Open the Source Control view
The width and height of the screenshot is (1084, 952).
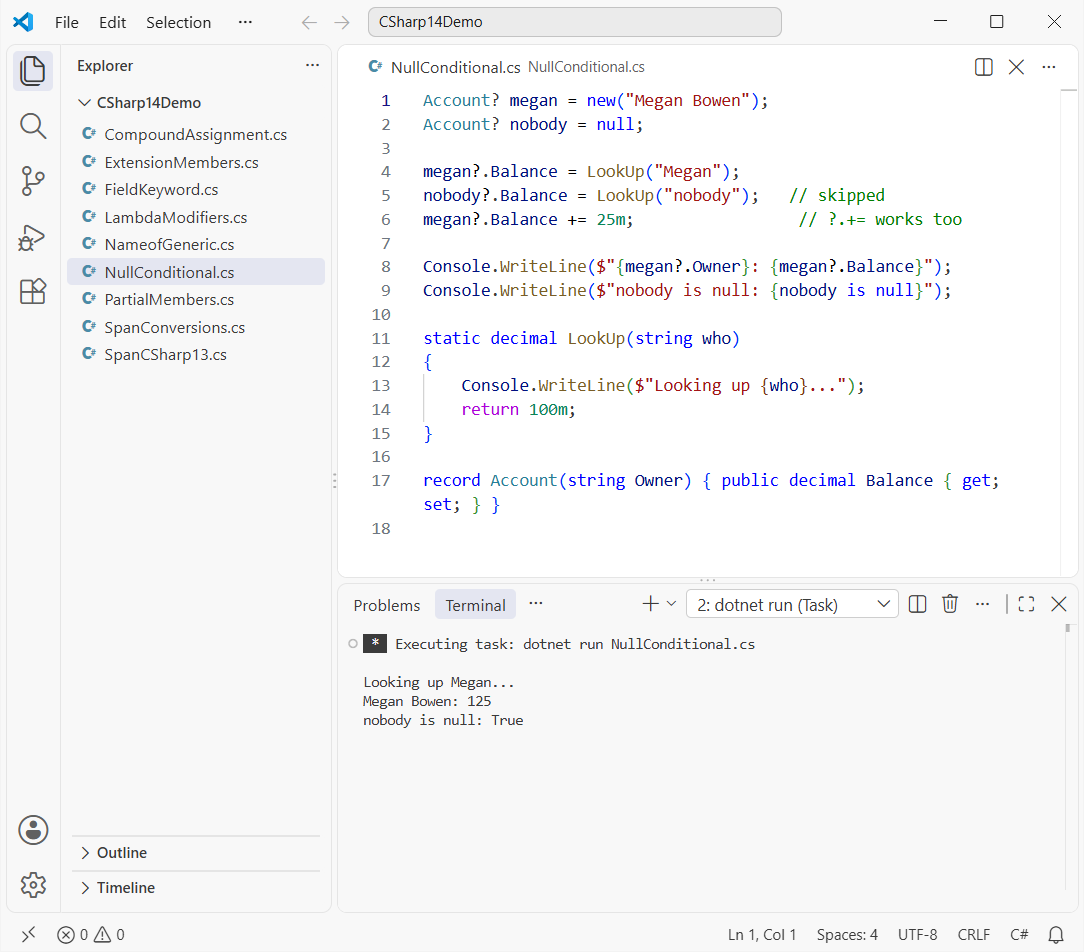32,181
